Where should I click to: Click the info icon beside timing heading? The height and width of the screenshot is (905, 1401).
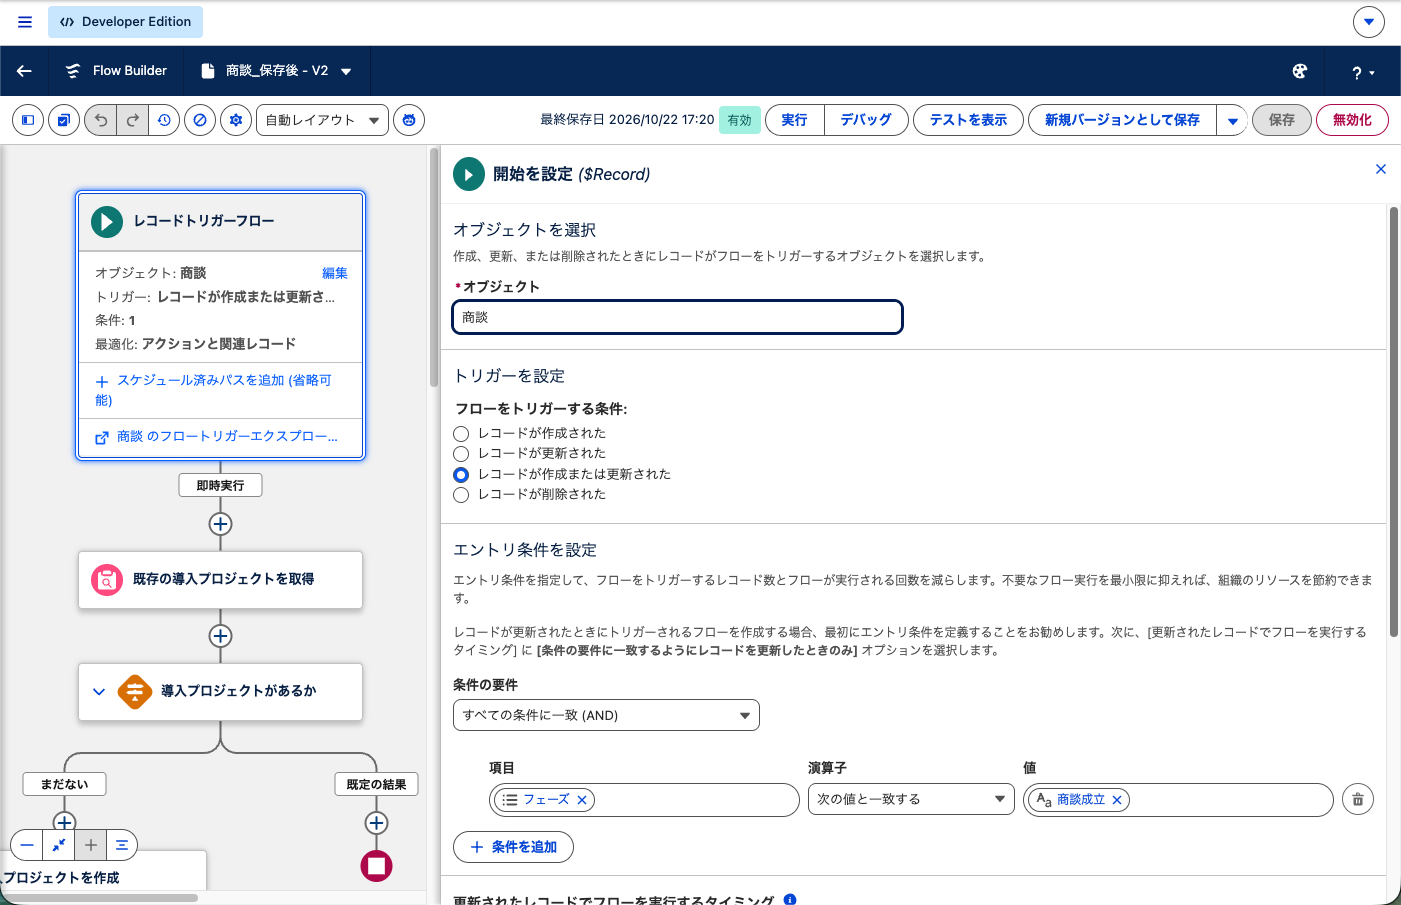pyautogui.click(x=790, y=899)
